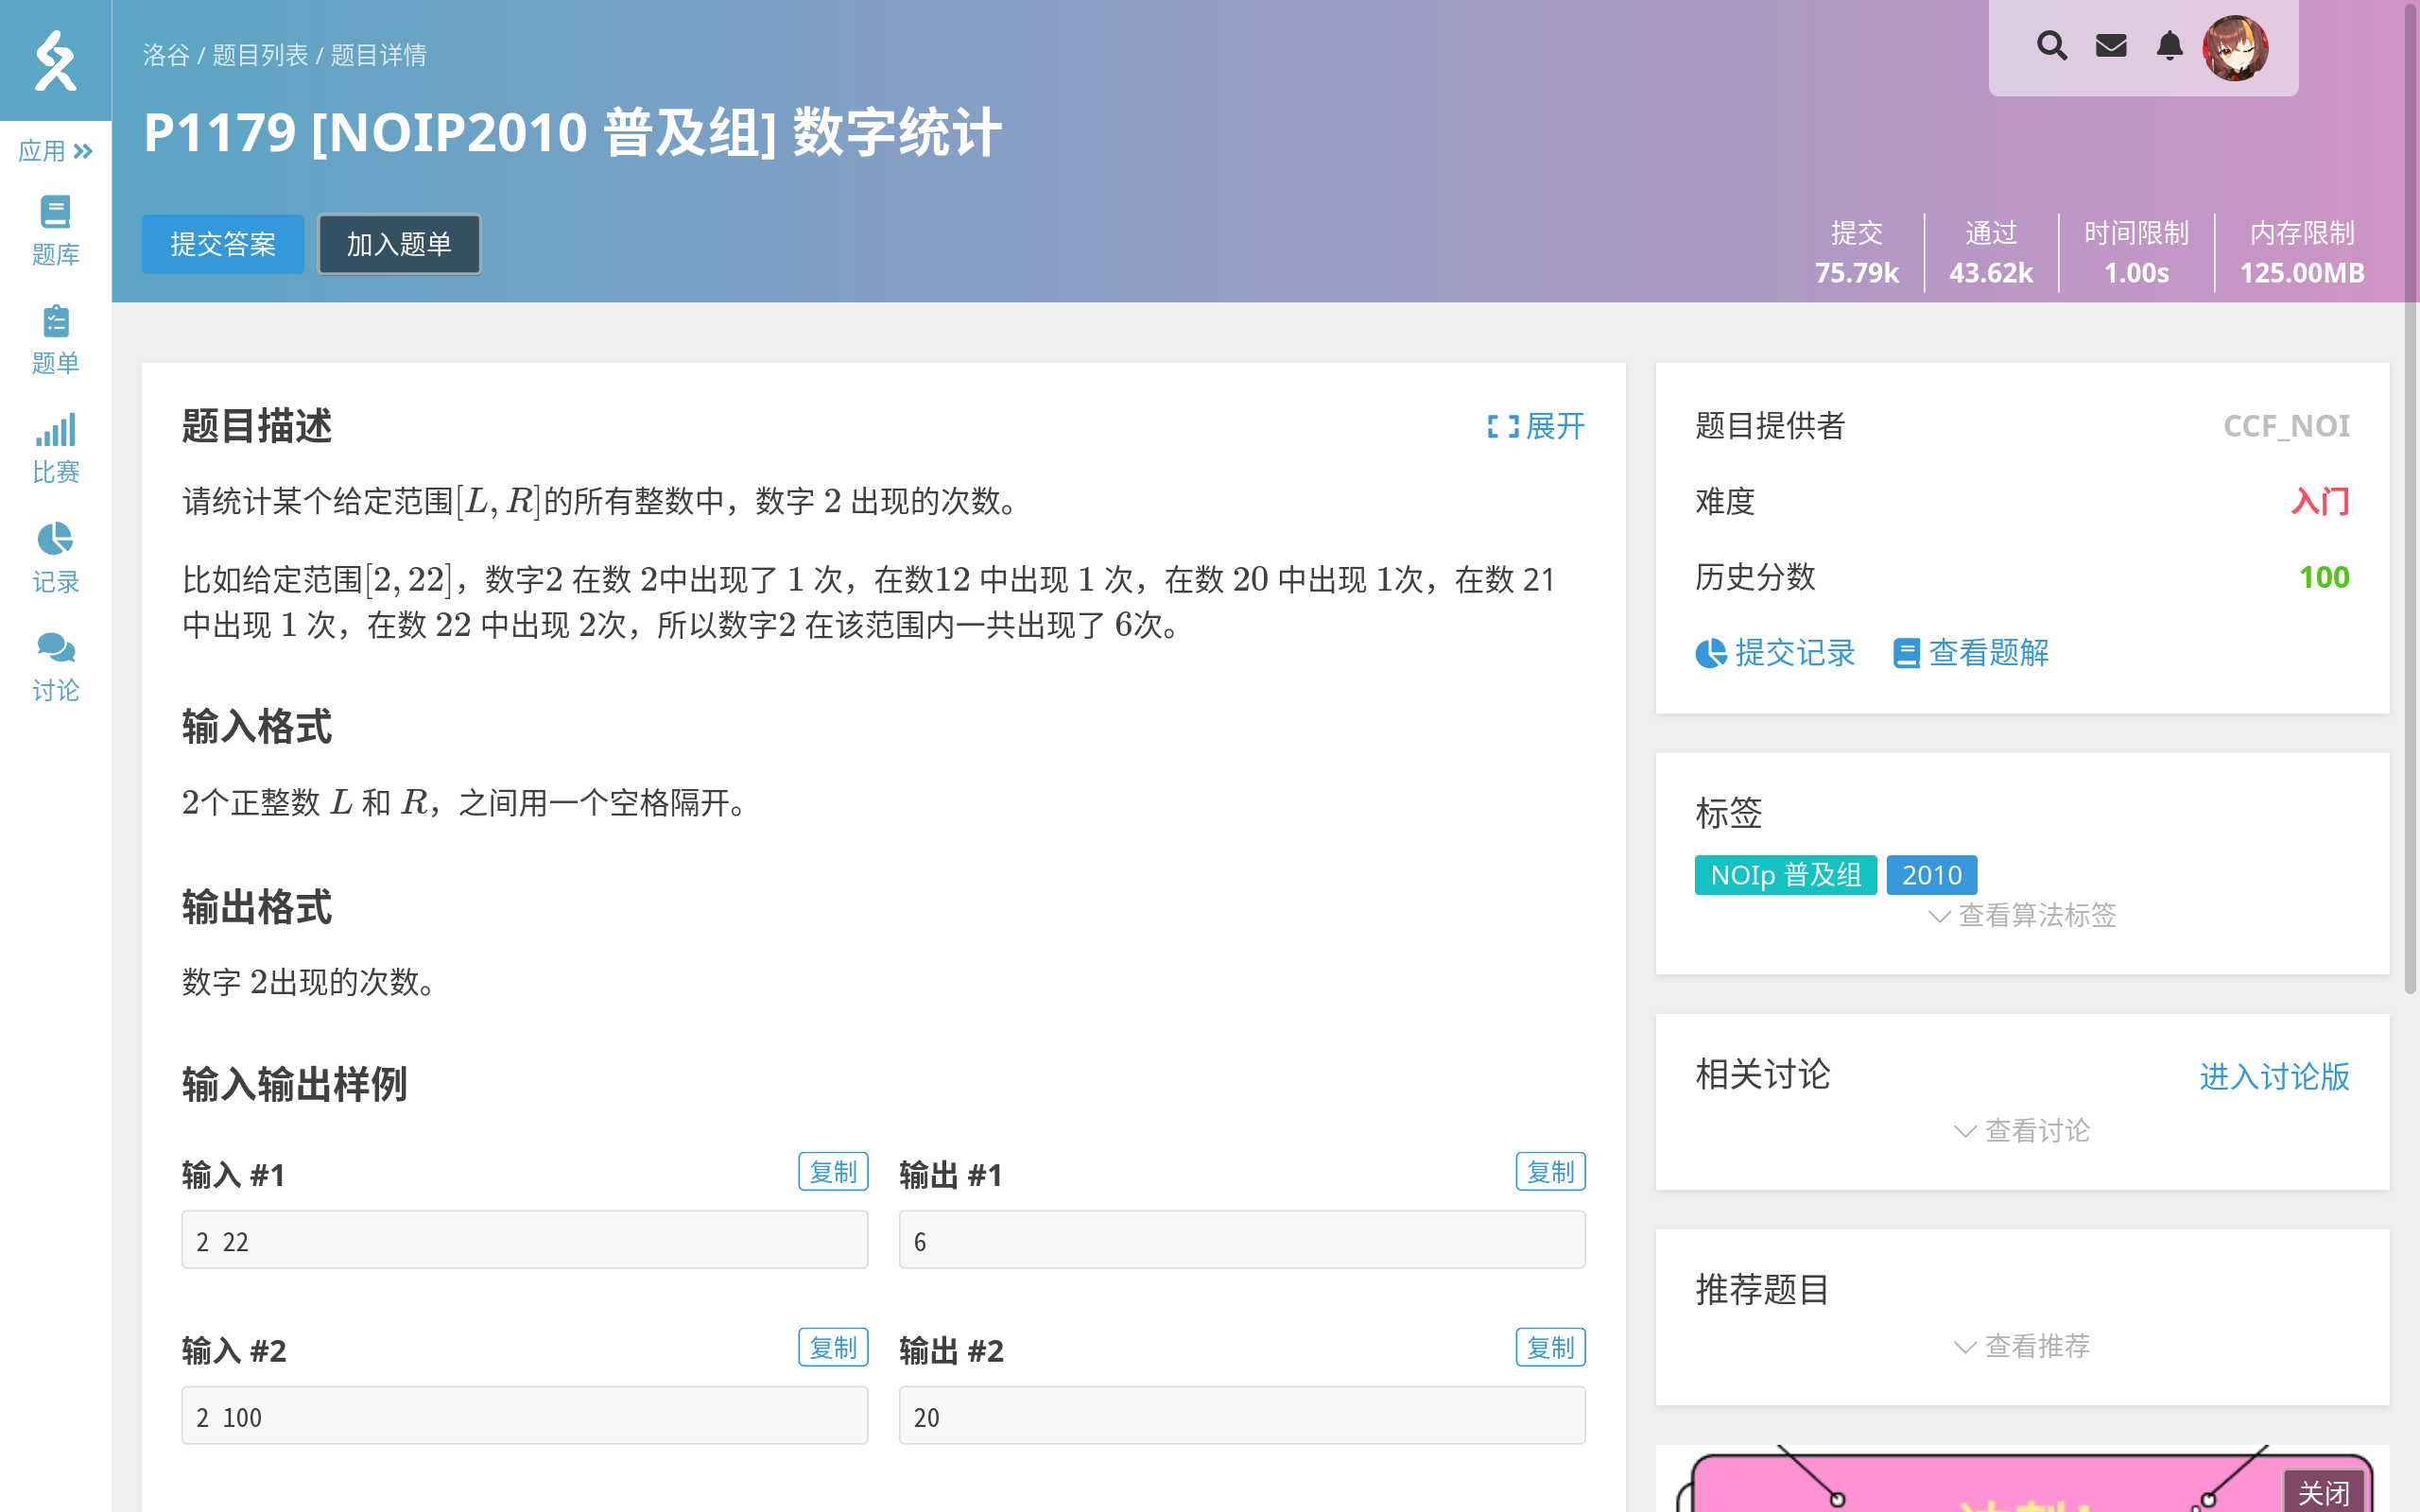
Task: Copy 输入 #1 sample with 复制
Action: pyautogui.click(x=833, y=1171)
